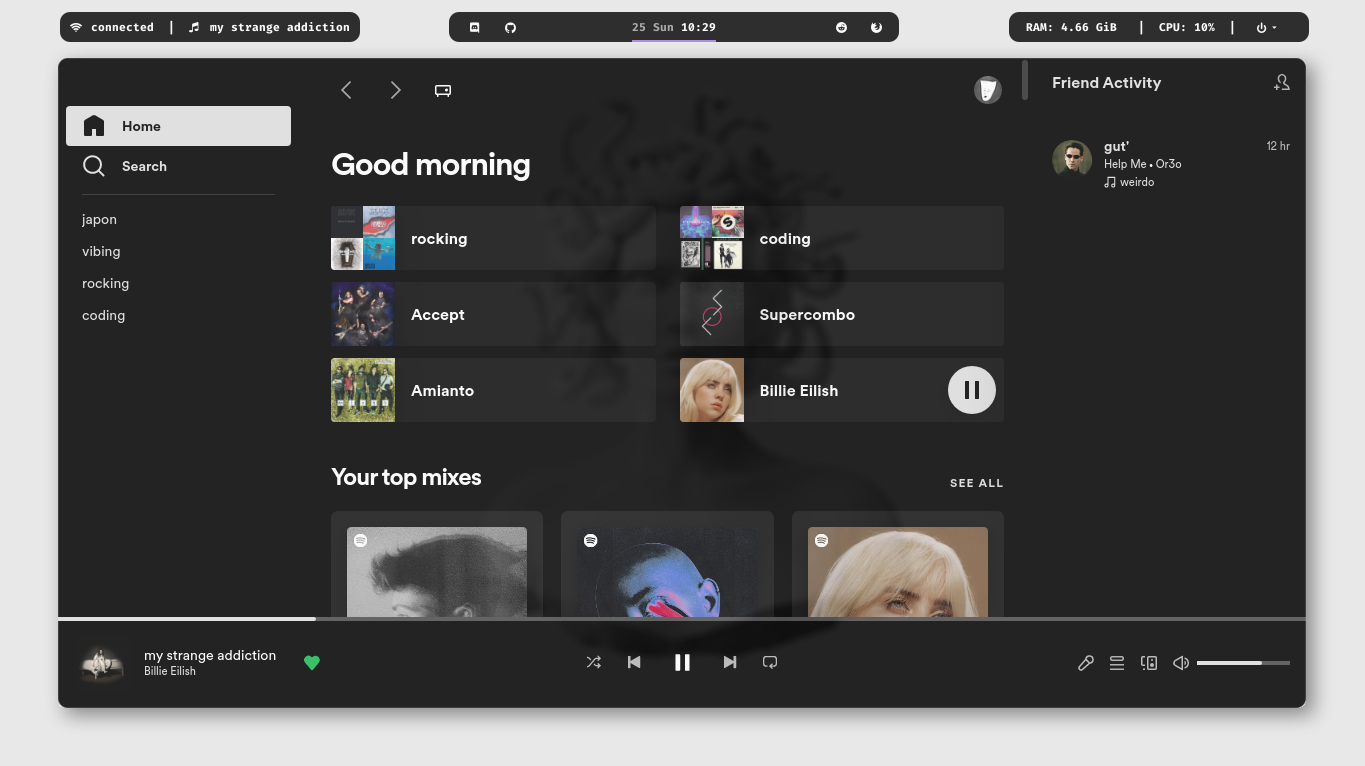Click the Good morning heading
Viewport: 1365px width, 766px height.
pyautogui.click(x=431, y=164)
